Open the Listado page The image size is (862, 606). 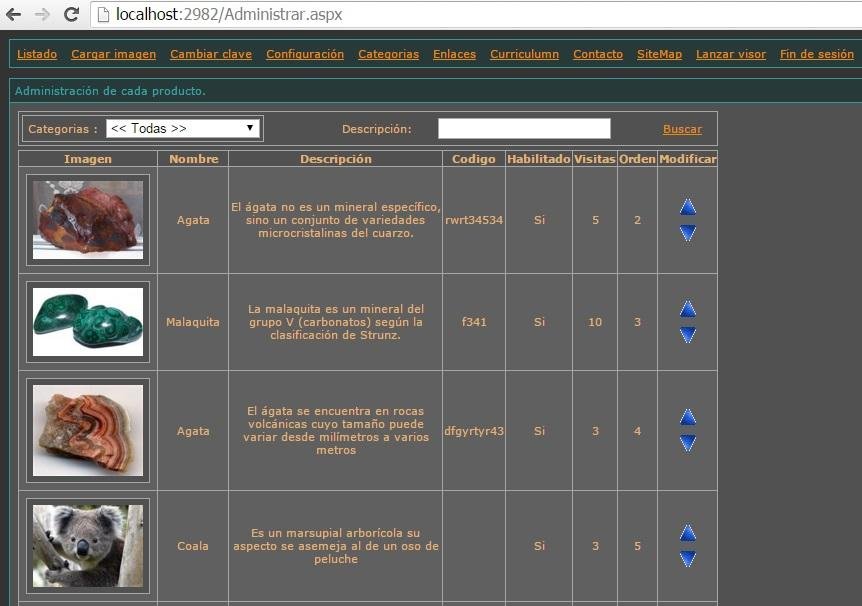tap(36, 54)
